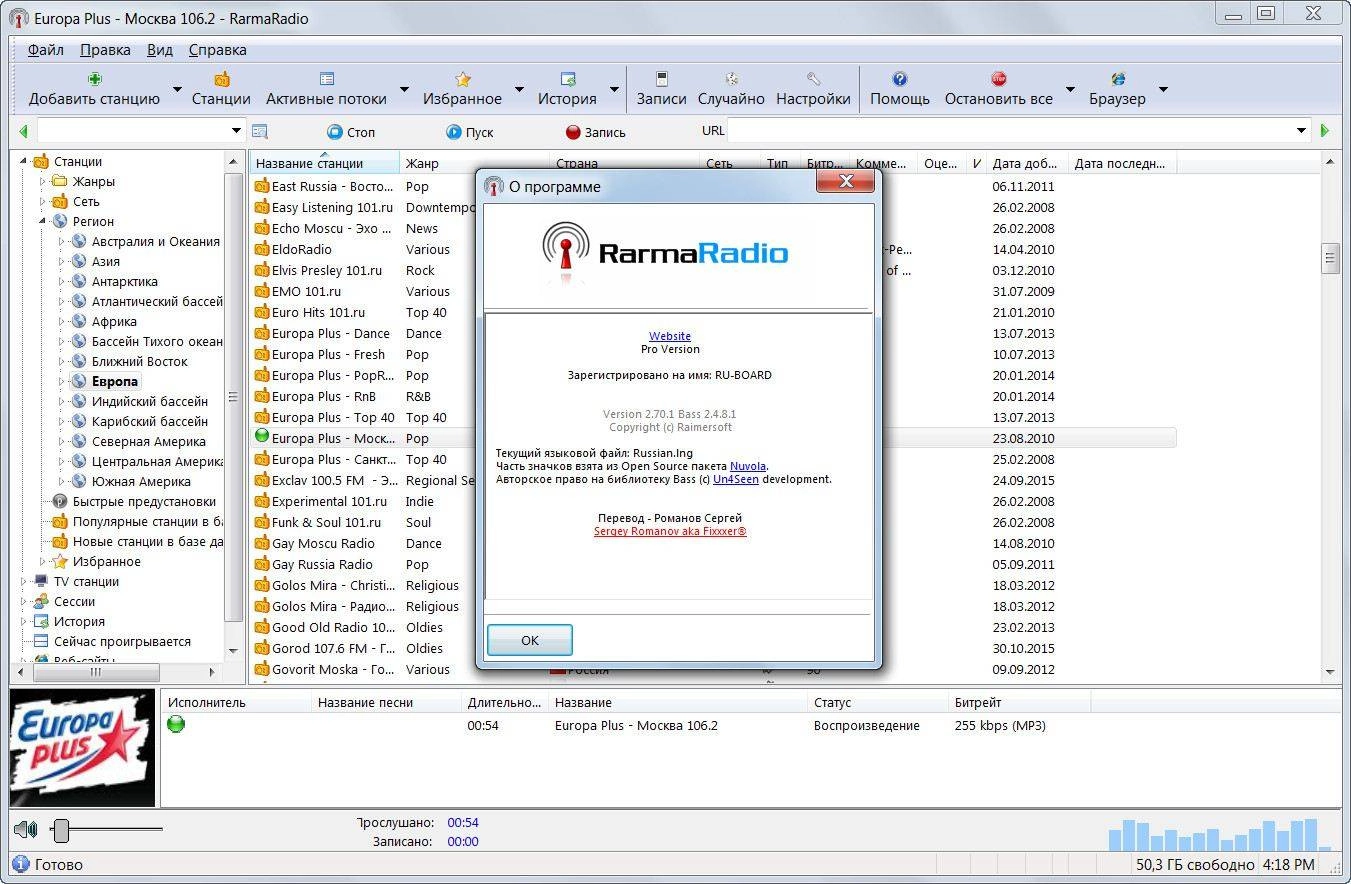Mute audio with the speaker icon

[26, 829]
